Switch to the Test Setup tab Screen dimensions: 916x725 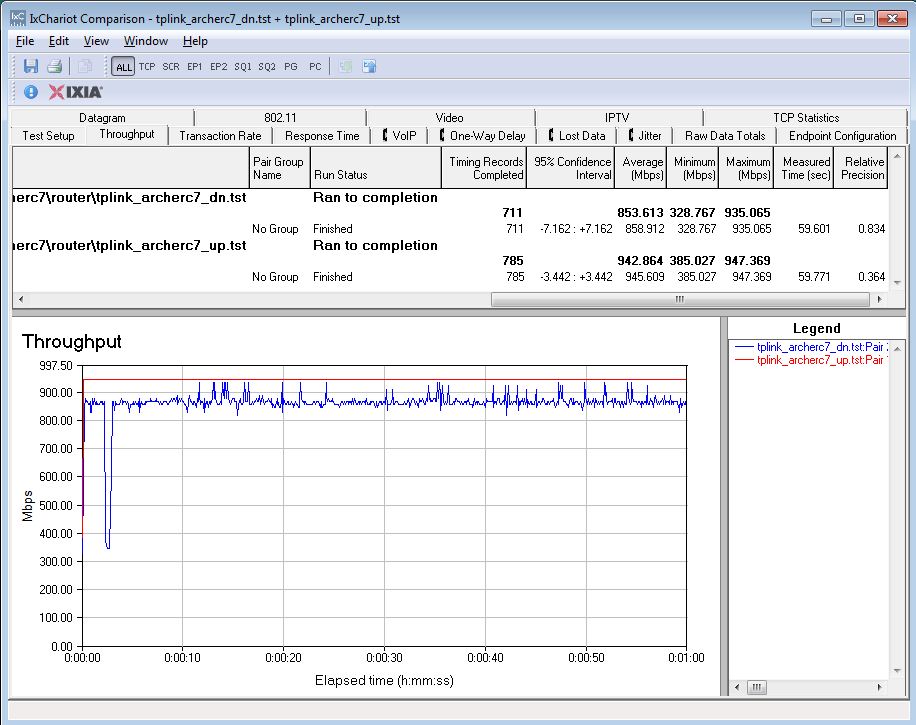tap(48, 136)
